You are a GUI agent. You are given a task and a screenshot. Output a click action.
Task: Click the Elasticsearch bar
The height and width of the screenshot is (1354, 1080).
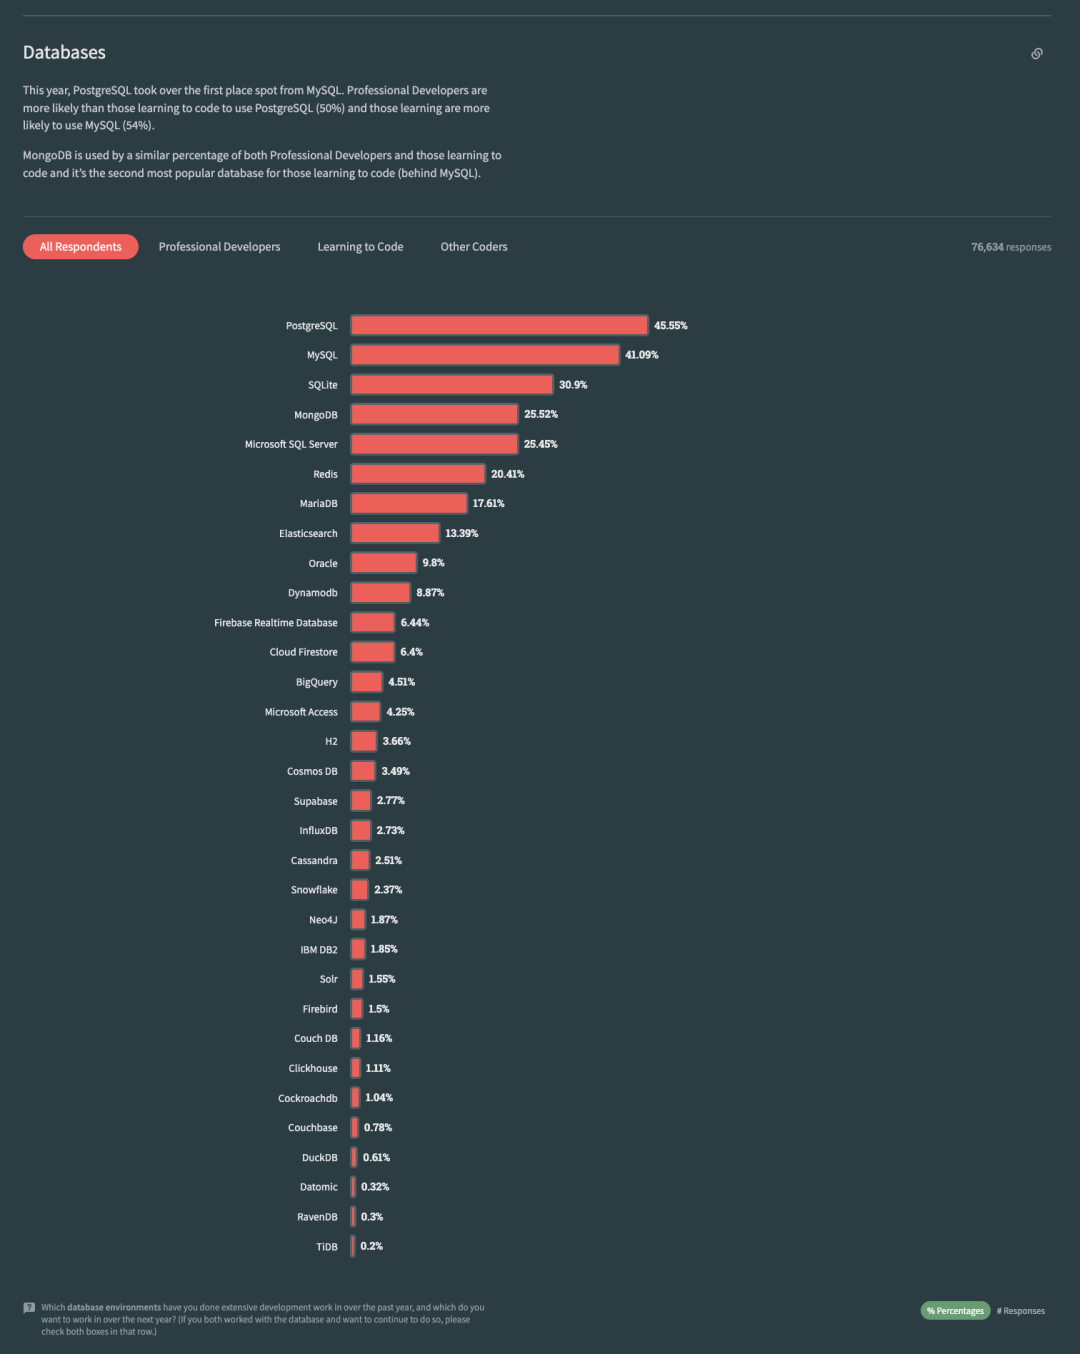coord(394,533)
